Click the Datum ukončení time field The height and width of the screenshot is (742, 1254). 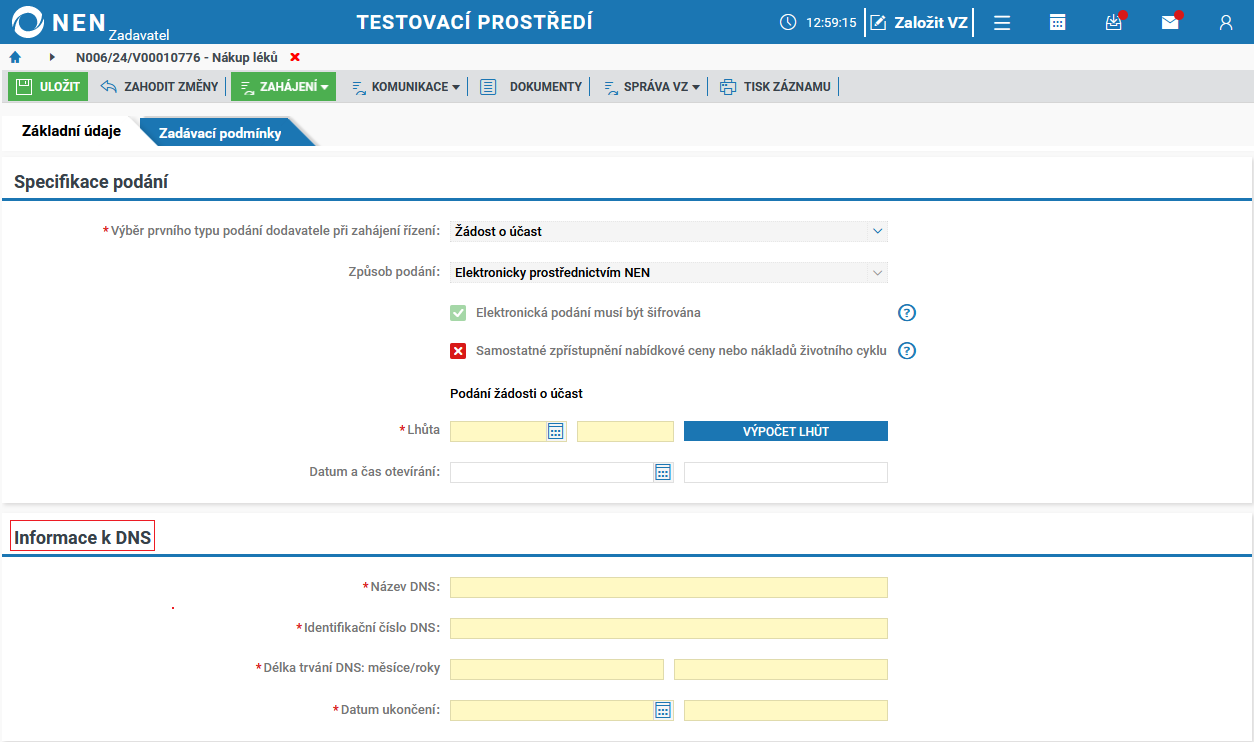coord(786,710)
